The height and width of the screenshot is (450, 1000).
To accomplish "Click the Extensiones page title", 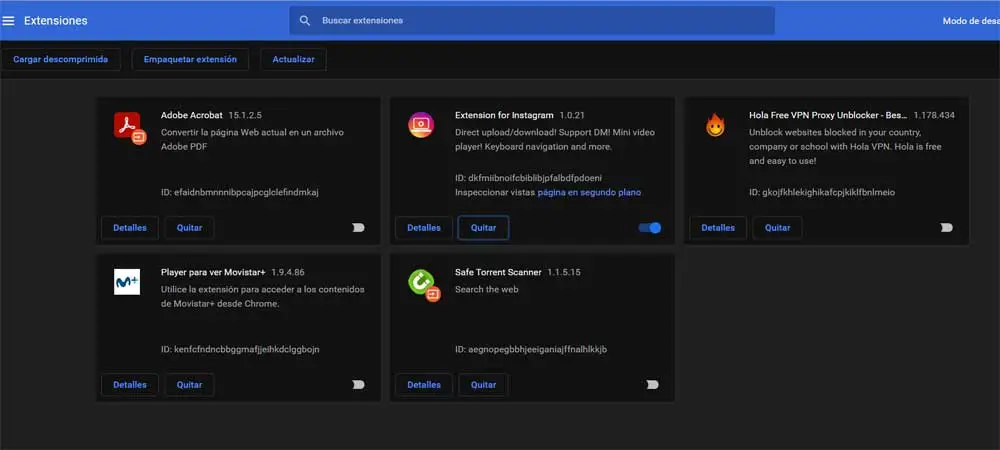I will pos(55,20).
